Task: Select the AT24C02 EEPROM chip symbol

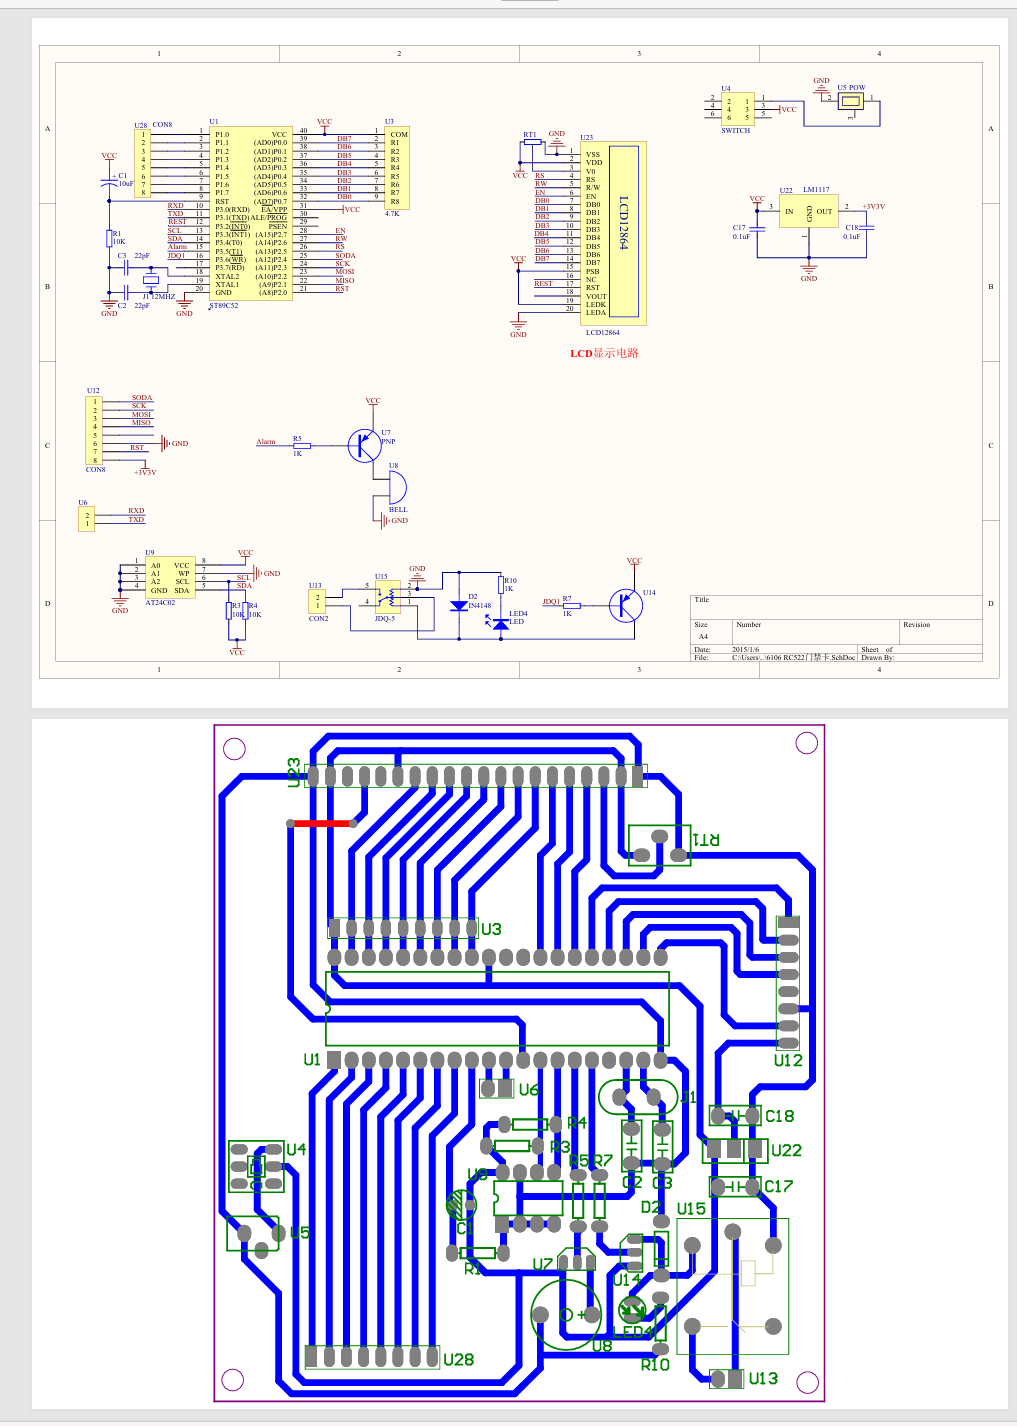Action: 169,578
